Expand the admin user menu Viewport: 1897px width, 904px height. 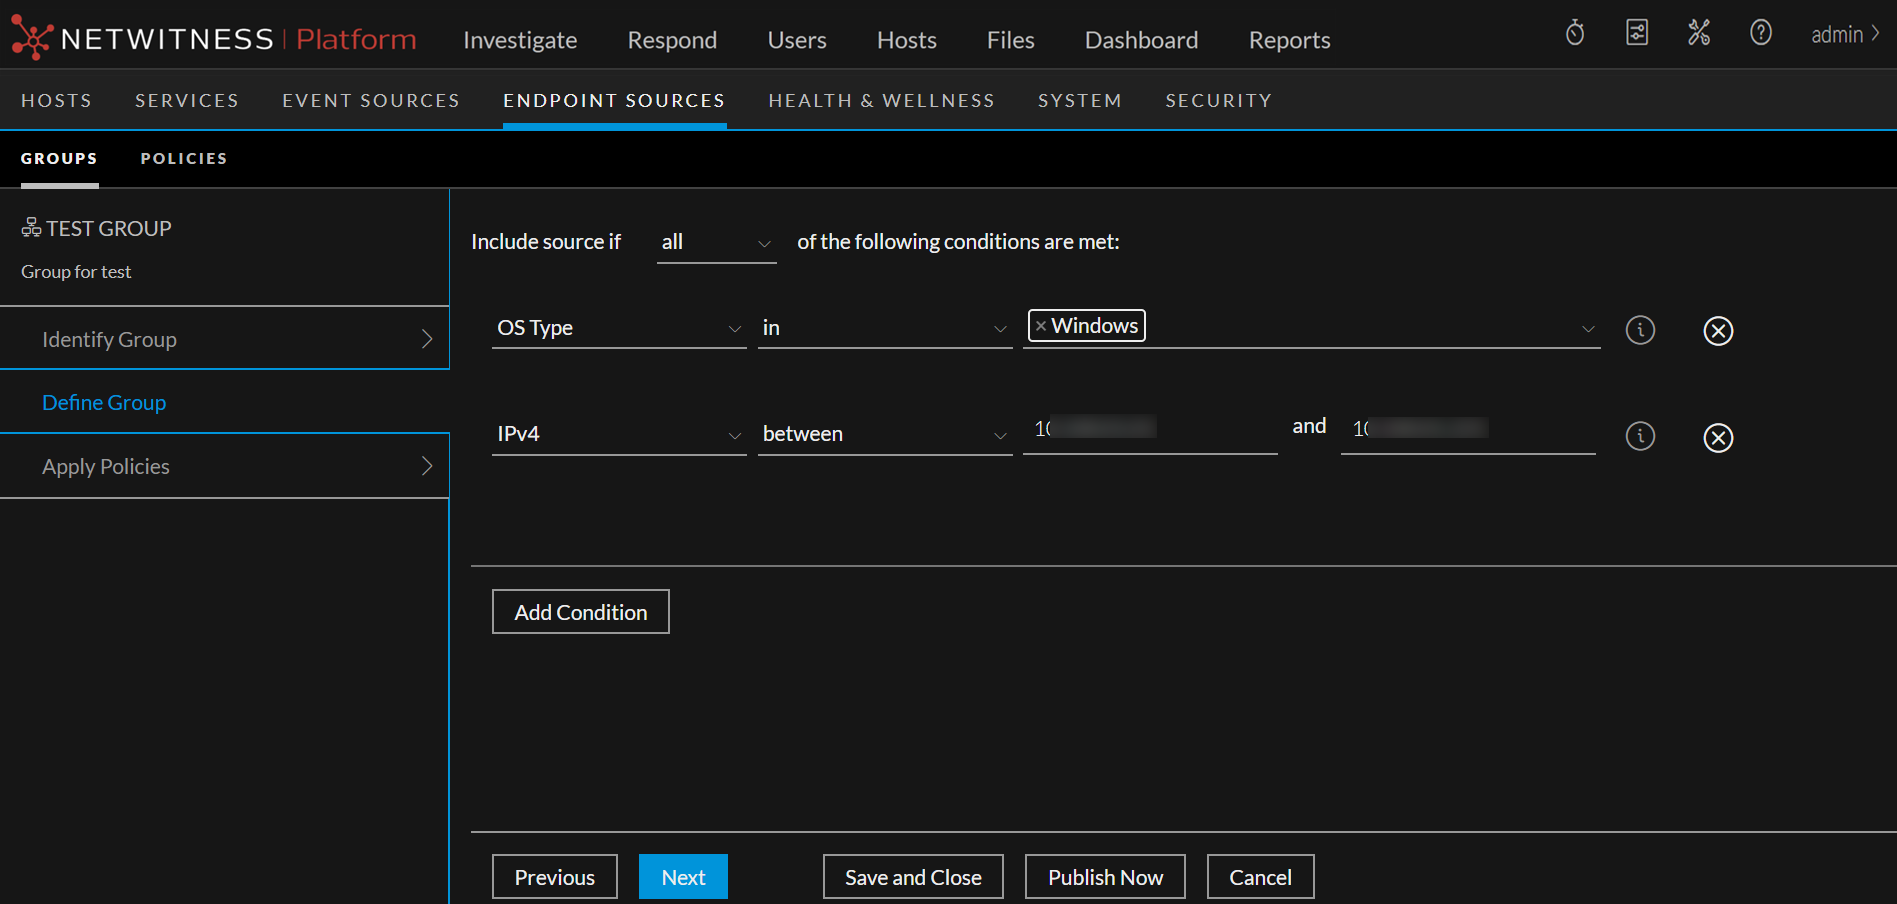(x=1845, y=35)
